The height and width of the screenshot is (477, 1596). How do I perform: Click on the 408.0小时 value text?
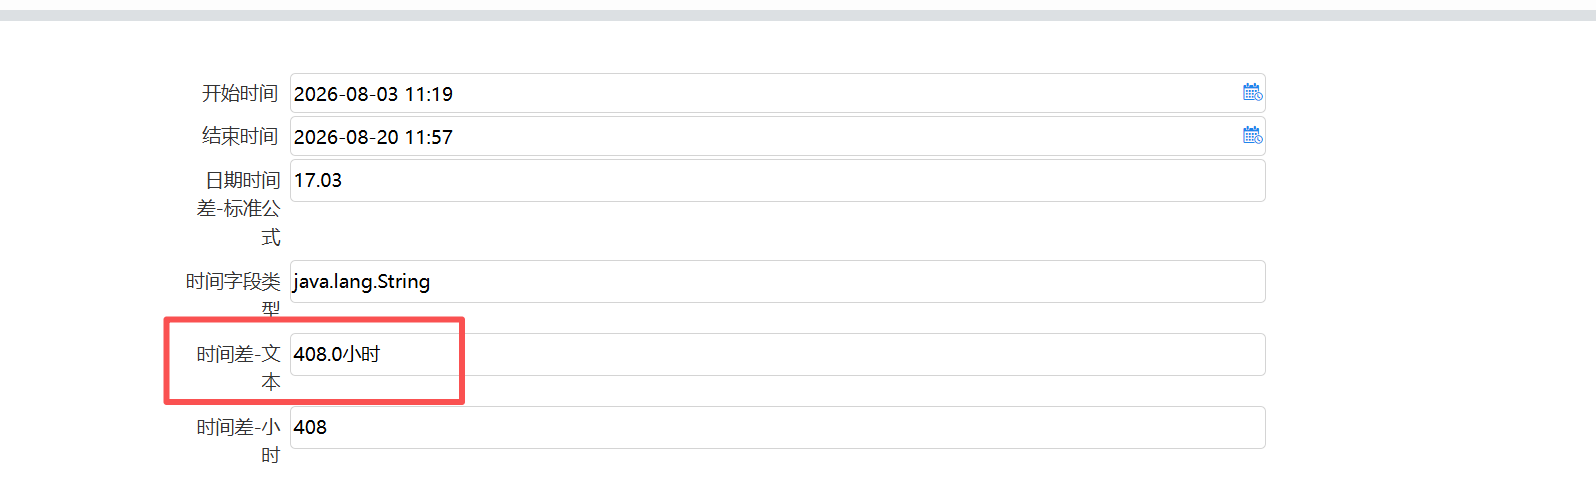[337, 354]
